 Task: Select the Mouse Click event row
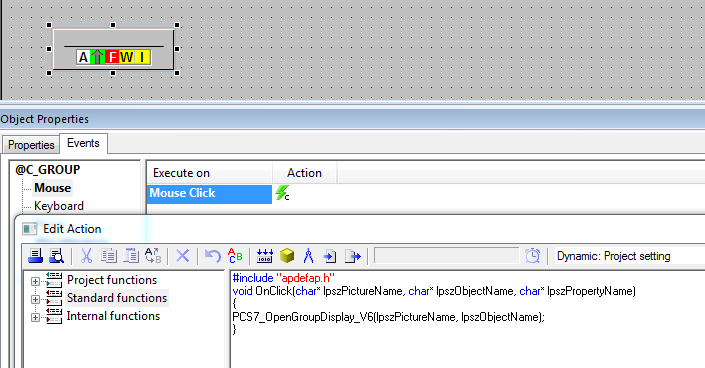(x=209, y=193)
